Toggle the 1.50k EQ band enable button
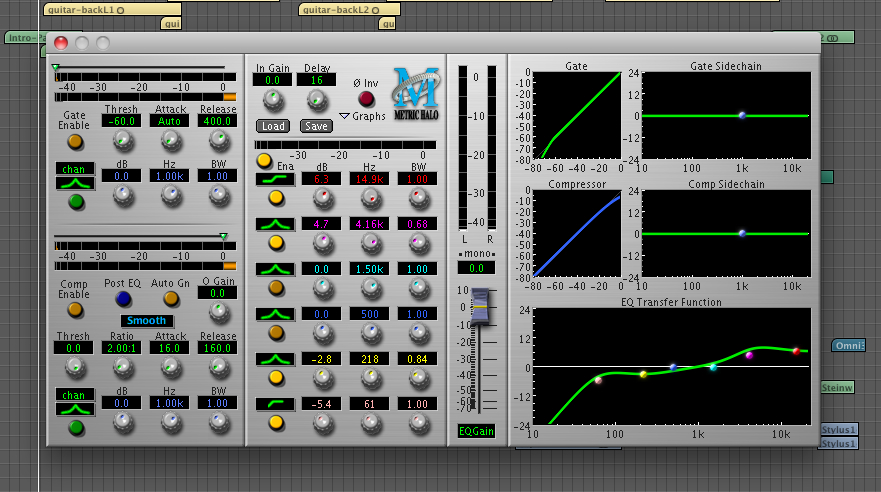Viewport: 881px width, 492px height. [275, 288]
